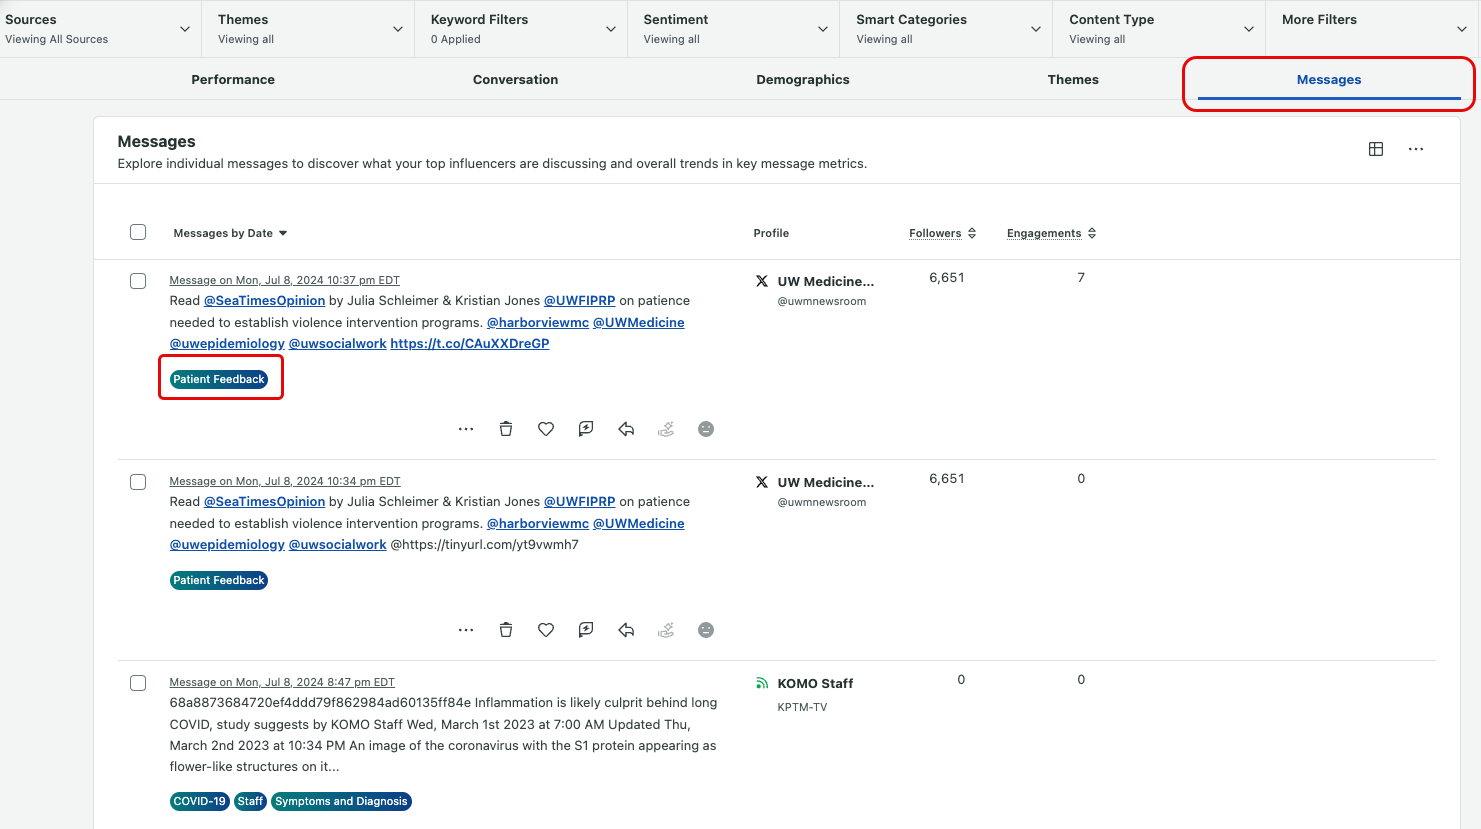1481x829 pixels.
Task: Click the Staff tag
Action: [x=250, y=801]
